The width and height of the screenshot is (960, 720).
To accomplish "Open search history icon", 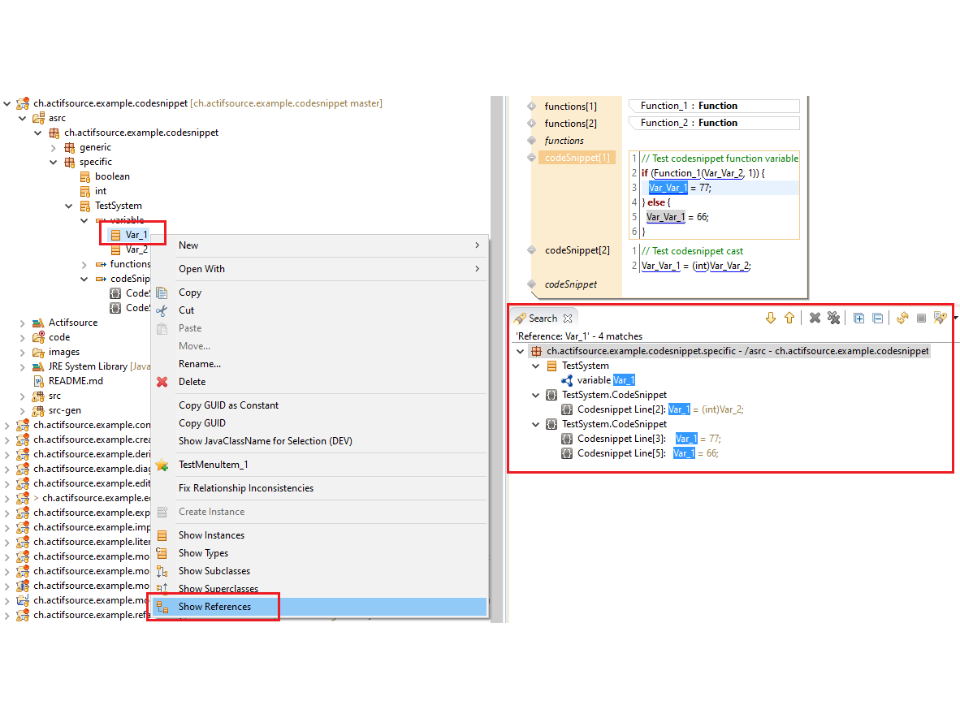I will pos(939,318).
